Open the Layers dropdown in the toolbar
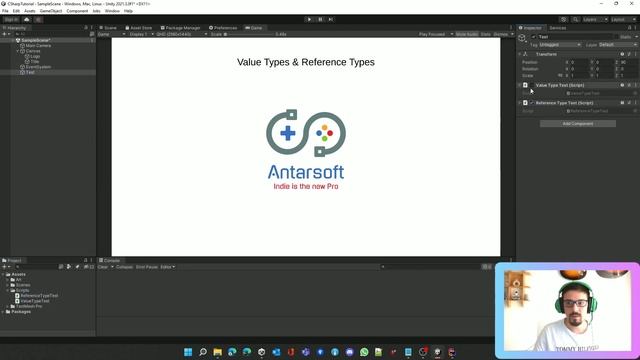The width and height of the screenshot is (640, 360). pyautogui.click(x=595, y=20)
